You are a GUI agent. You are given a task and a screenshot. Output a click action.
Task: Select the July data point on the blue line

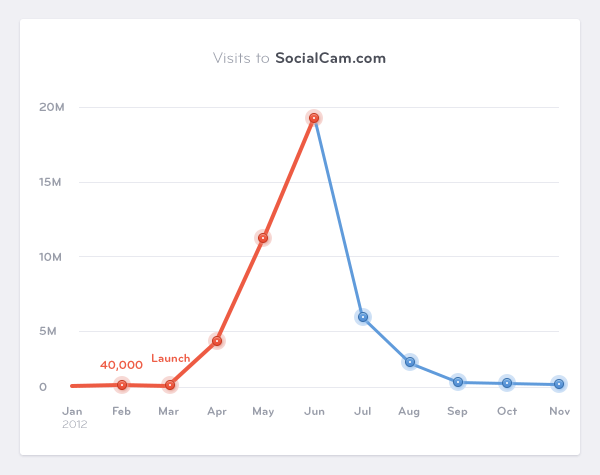(x=363, y=317)
